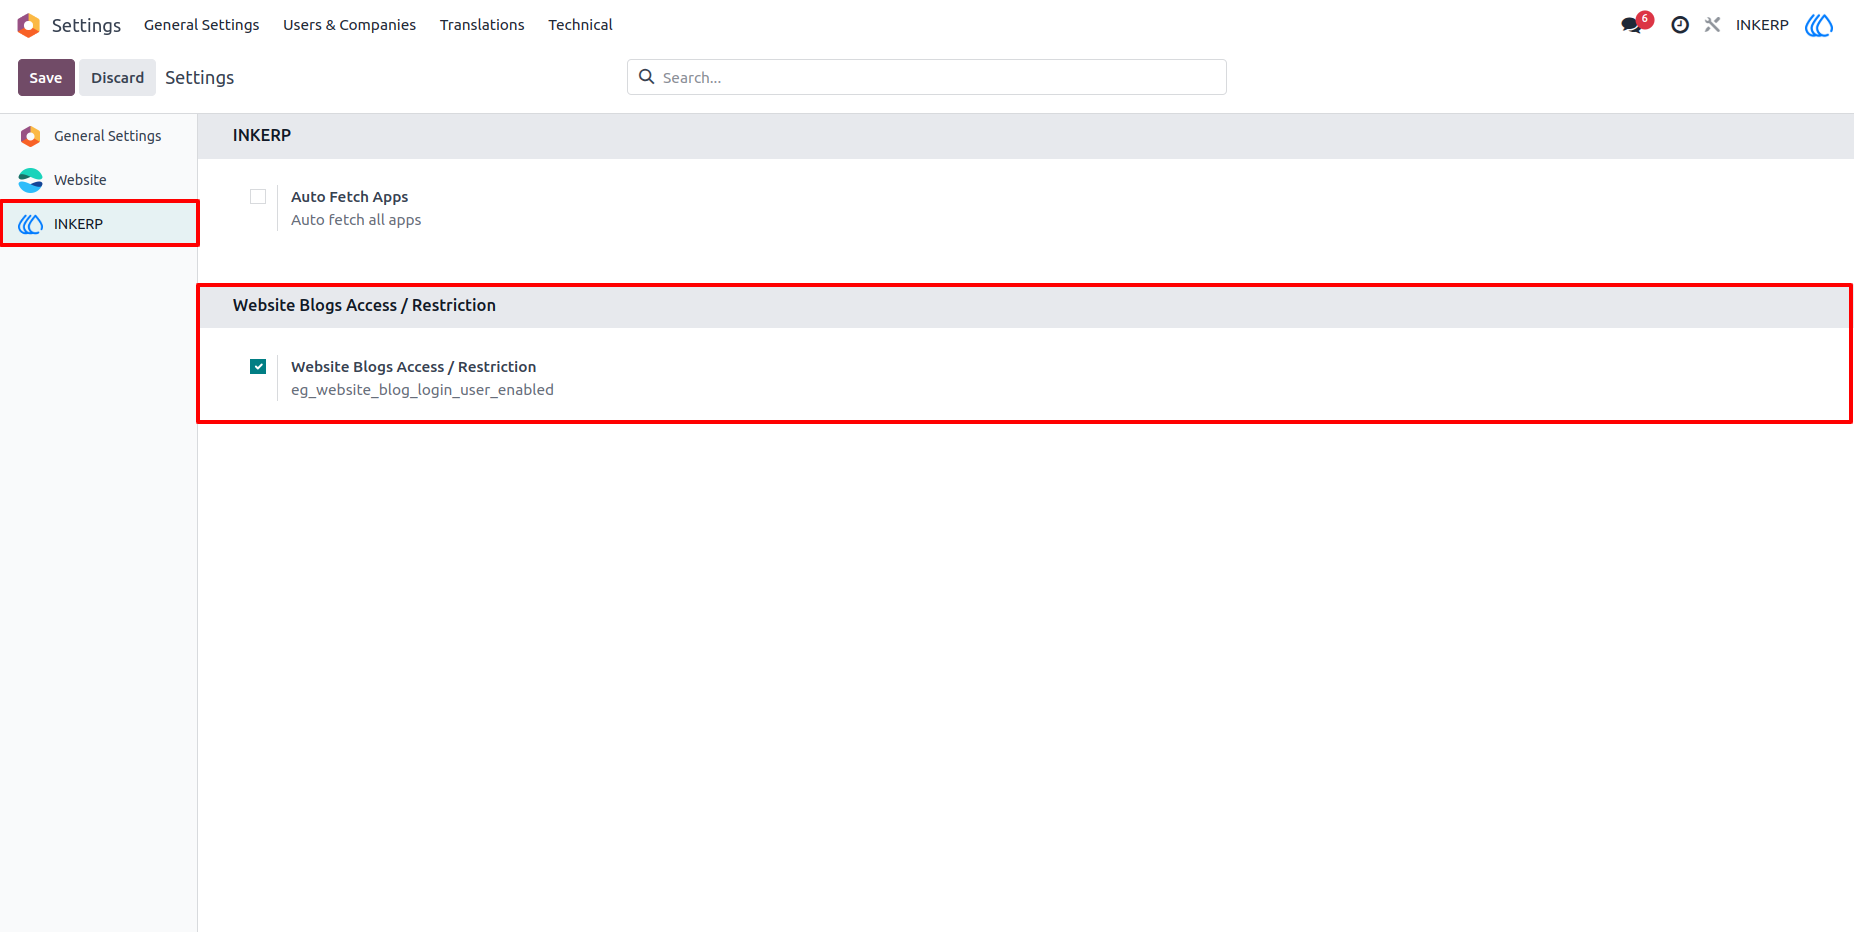Click the 'Auto fetch all apps' description
The width and height of the screenshot is (1854, 932).
356,220
